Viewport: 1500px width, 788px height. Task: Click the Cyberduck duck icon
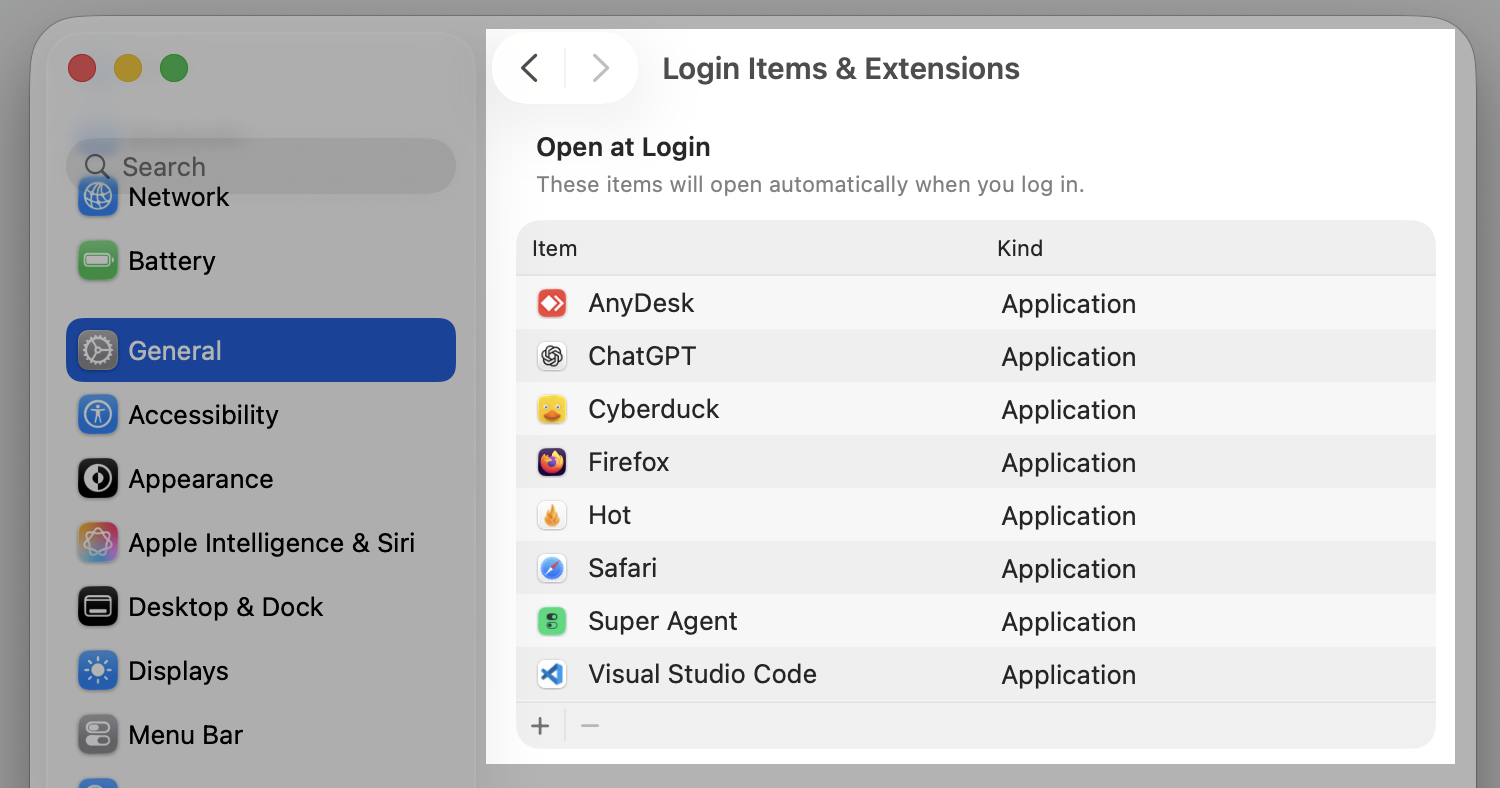coord(552,409)
